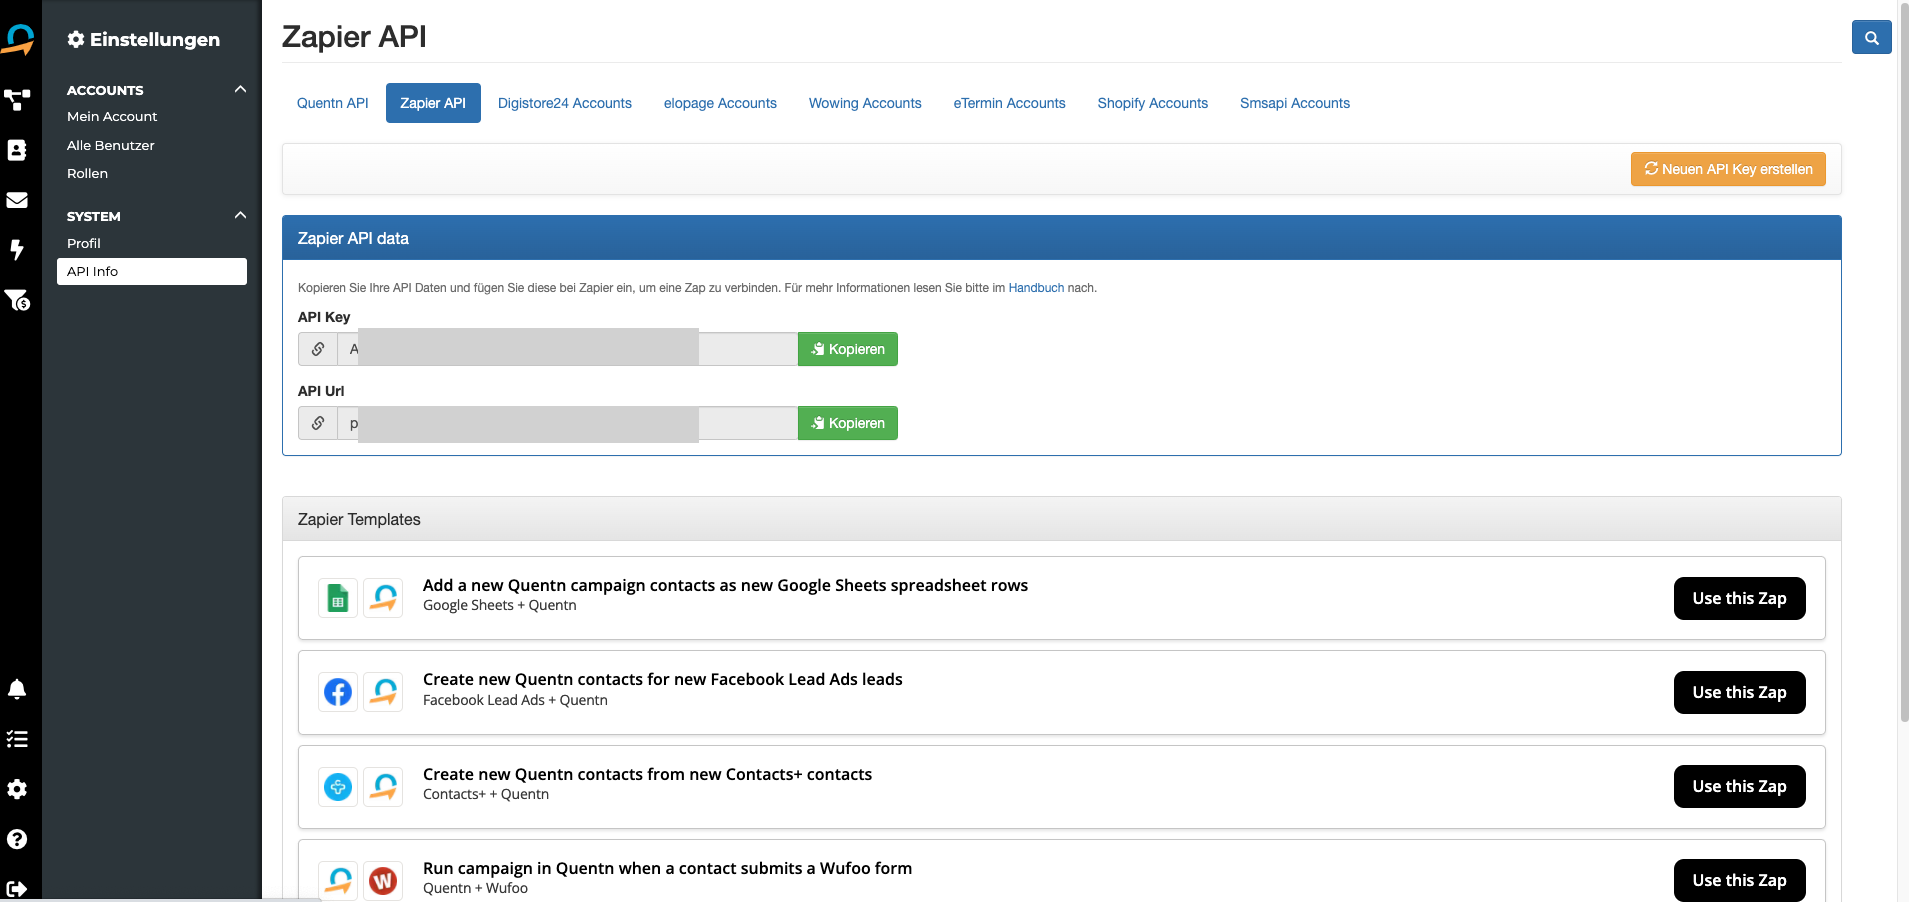Open the Shopify Accounts tab
Viewport: 1909px width, 902px height.
(1152, 103)
